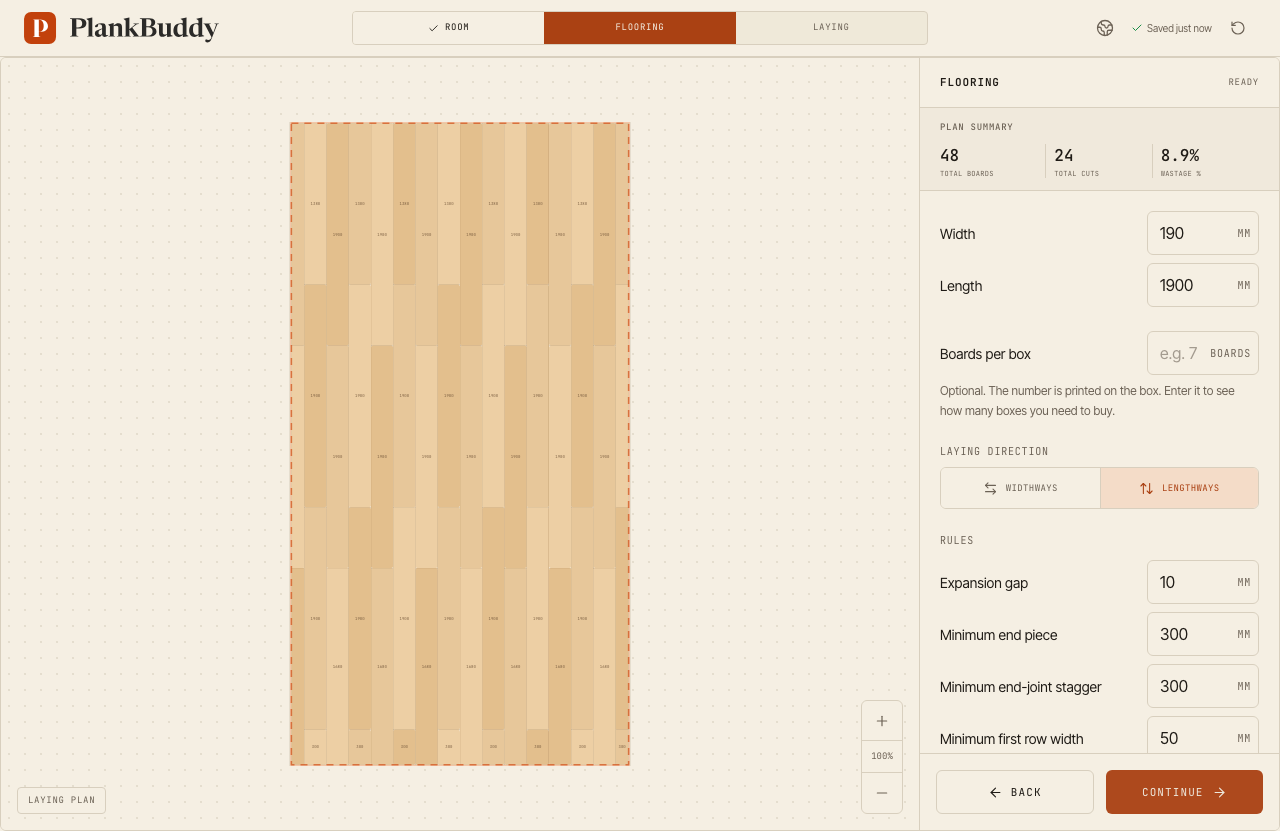Click the PlankBuddy logo icon

(x=40, y=28)
